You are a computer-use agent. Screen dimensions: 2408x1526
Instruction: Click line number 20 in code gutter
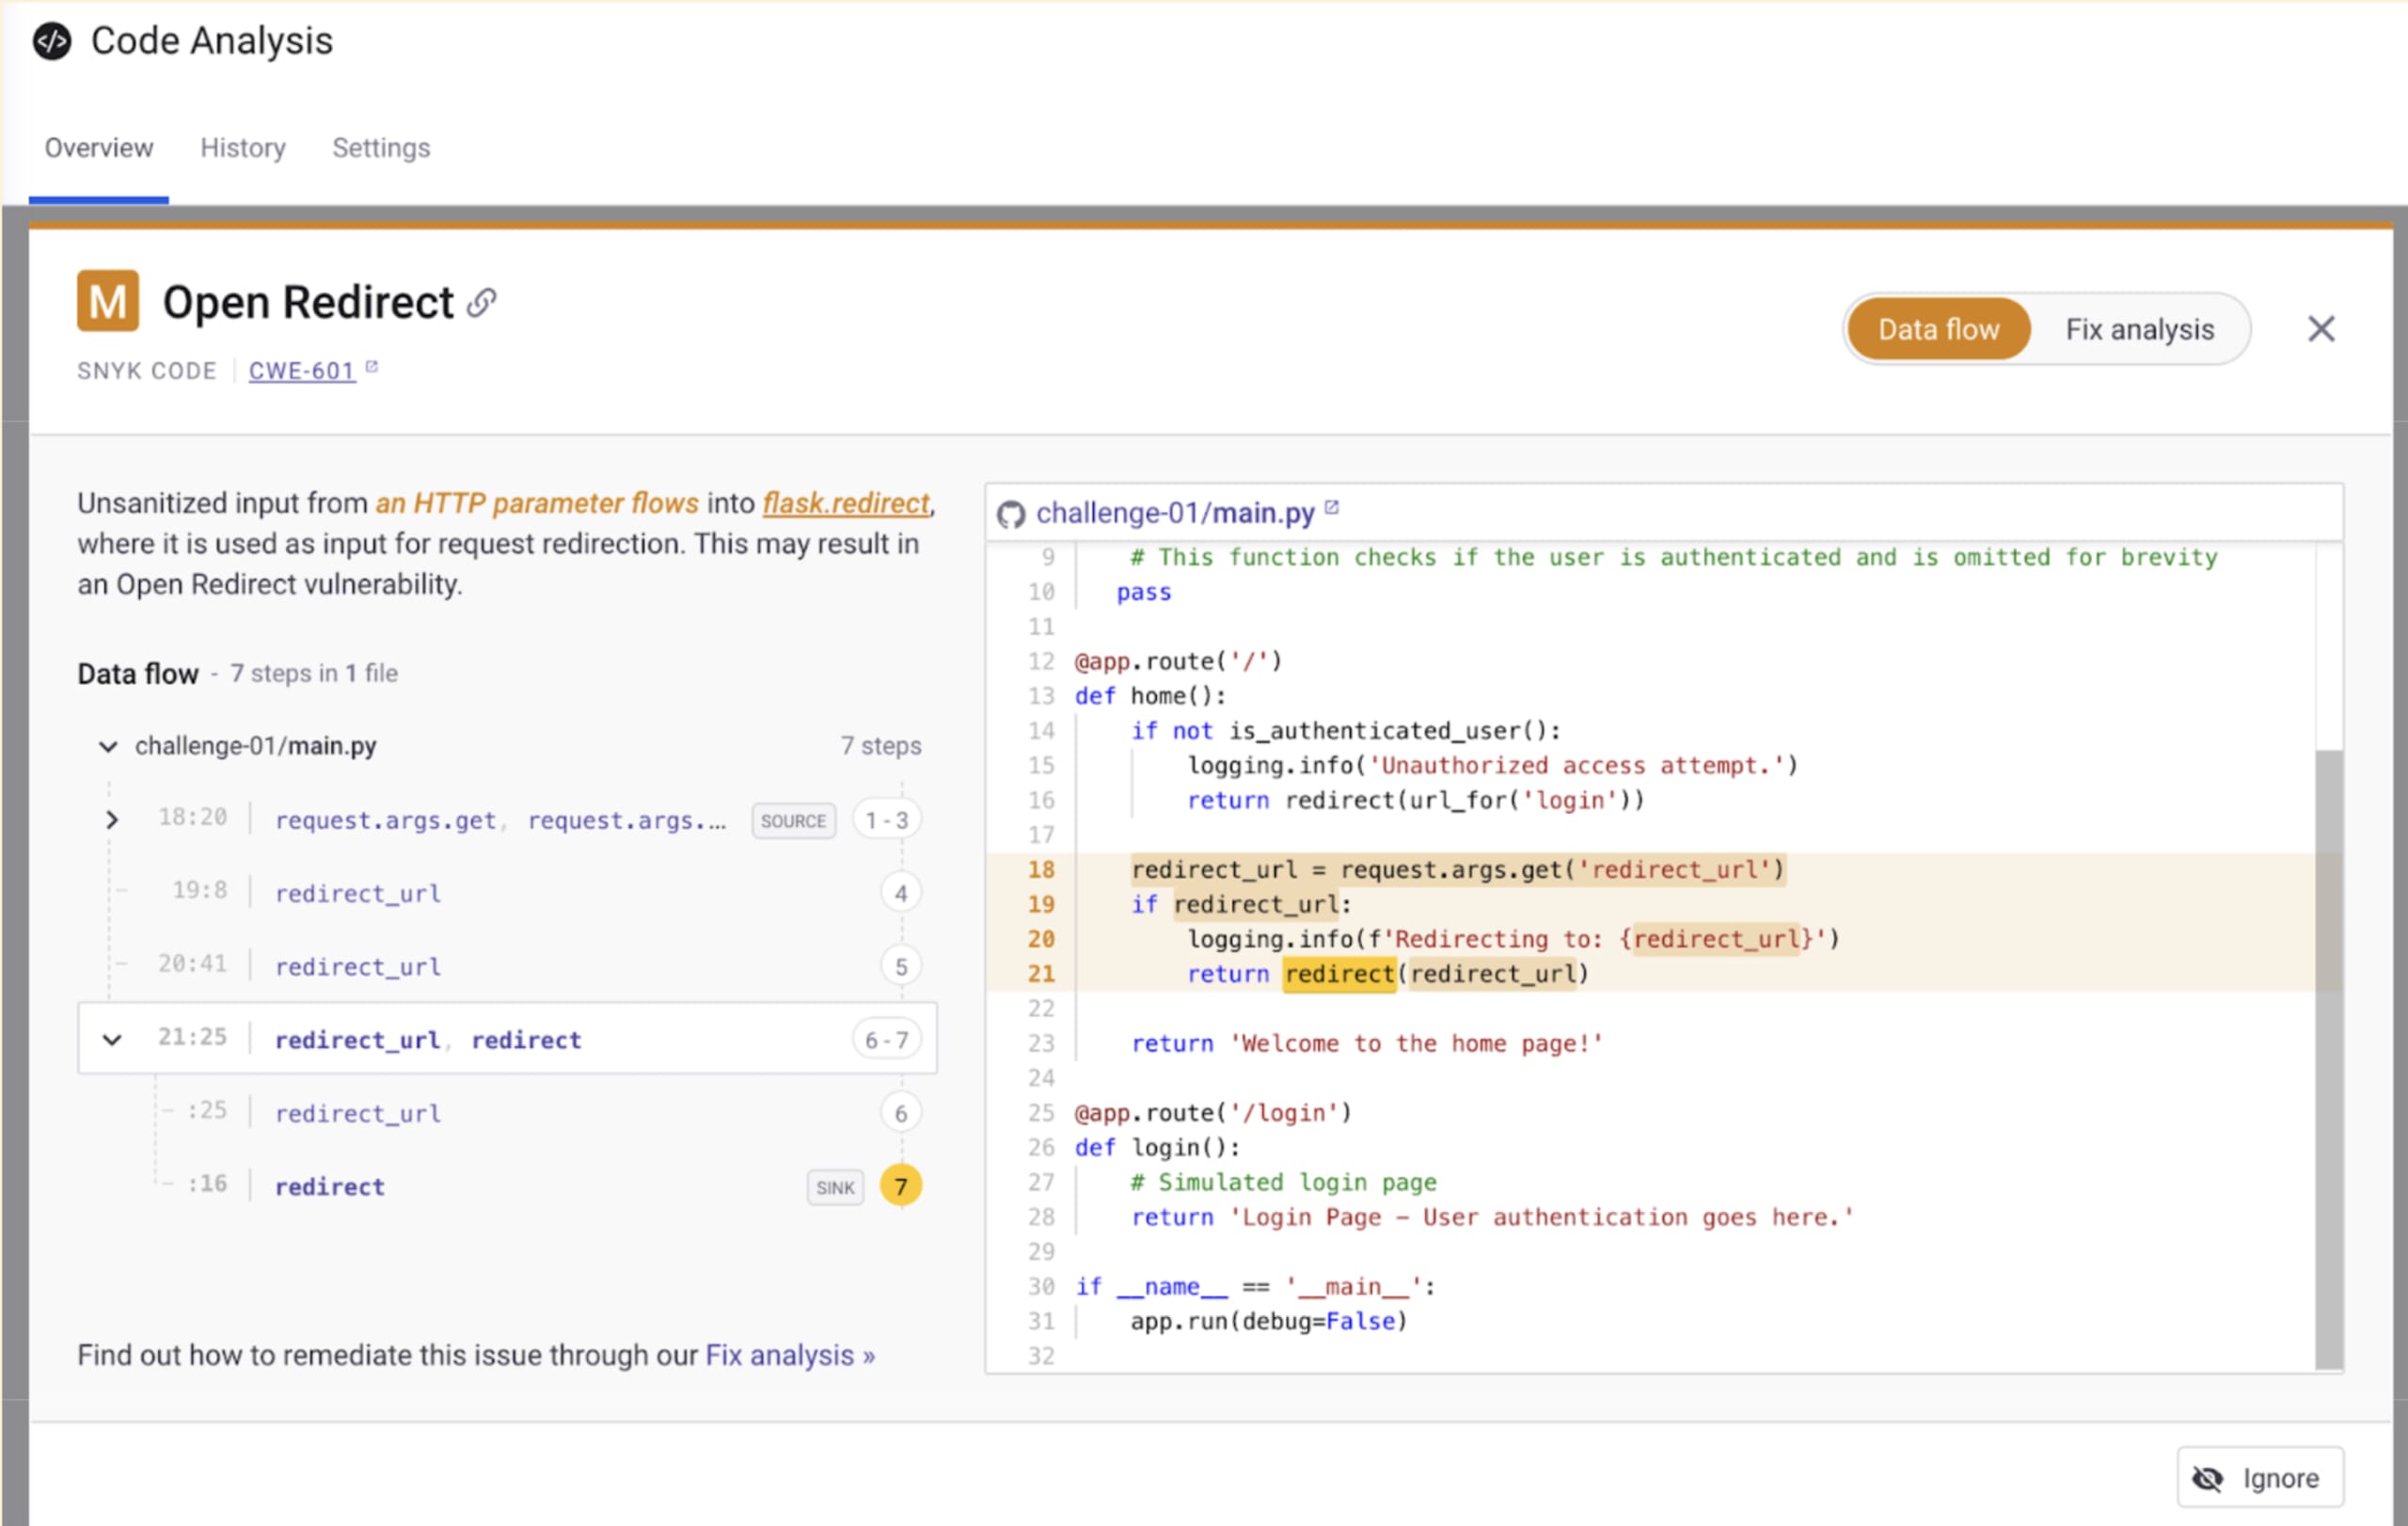(1041, 939)
